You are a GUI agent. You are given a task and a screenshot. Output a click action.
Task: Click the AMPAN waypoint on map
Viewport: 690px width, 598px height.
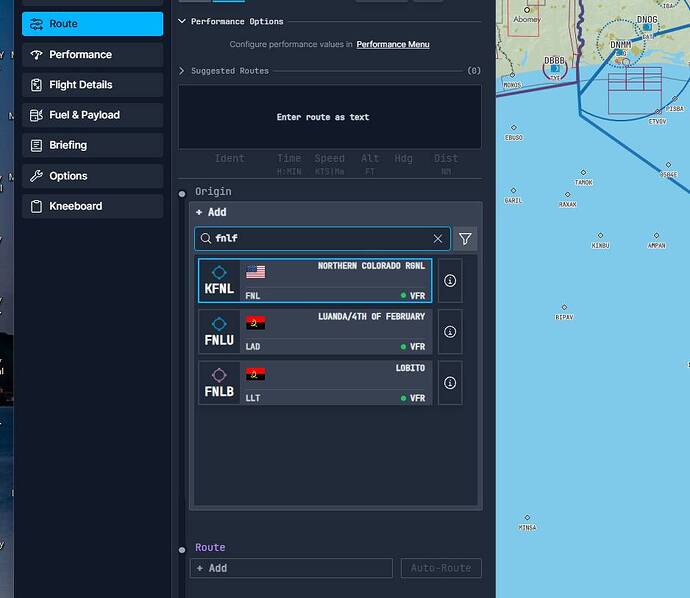pos(657,236)
